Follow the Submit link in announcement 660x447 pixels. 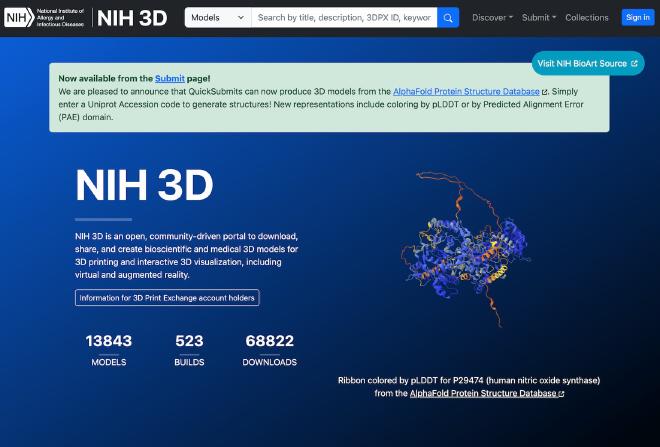(168, 78)
